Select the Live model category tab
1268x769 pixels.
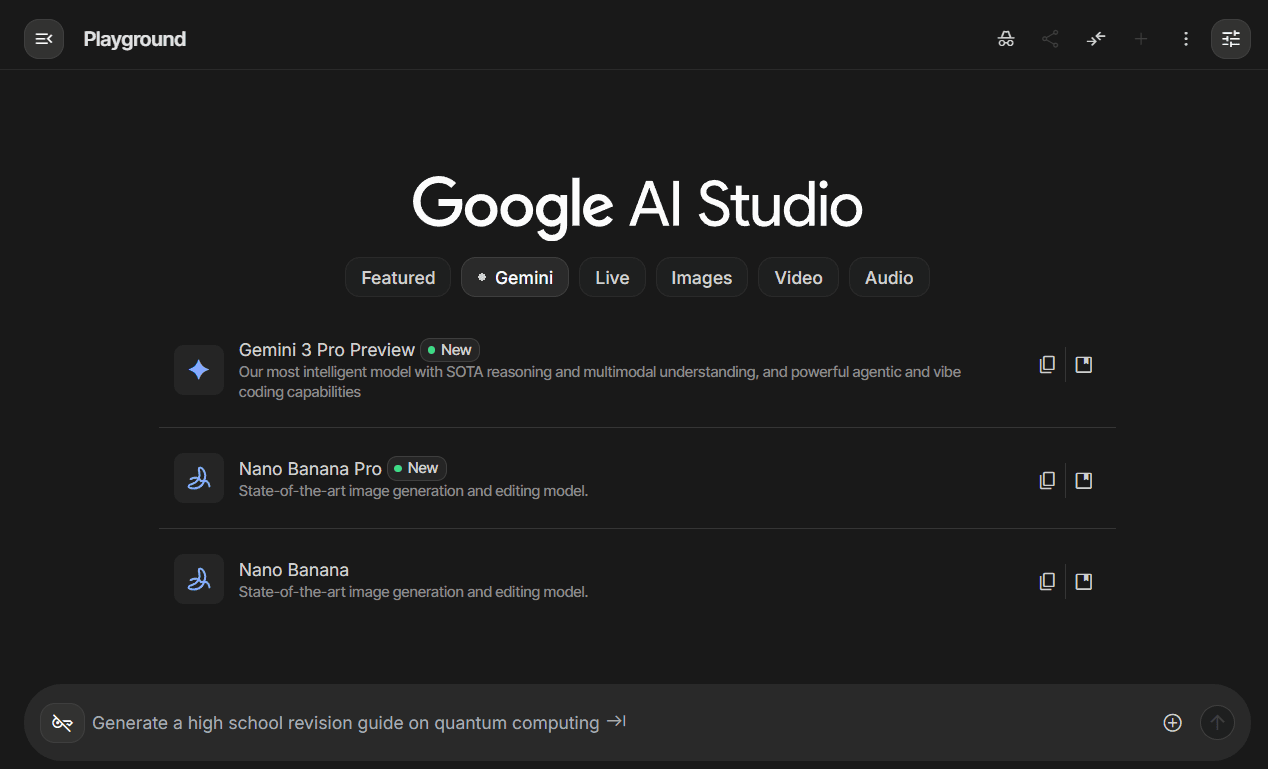[612, 277]
